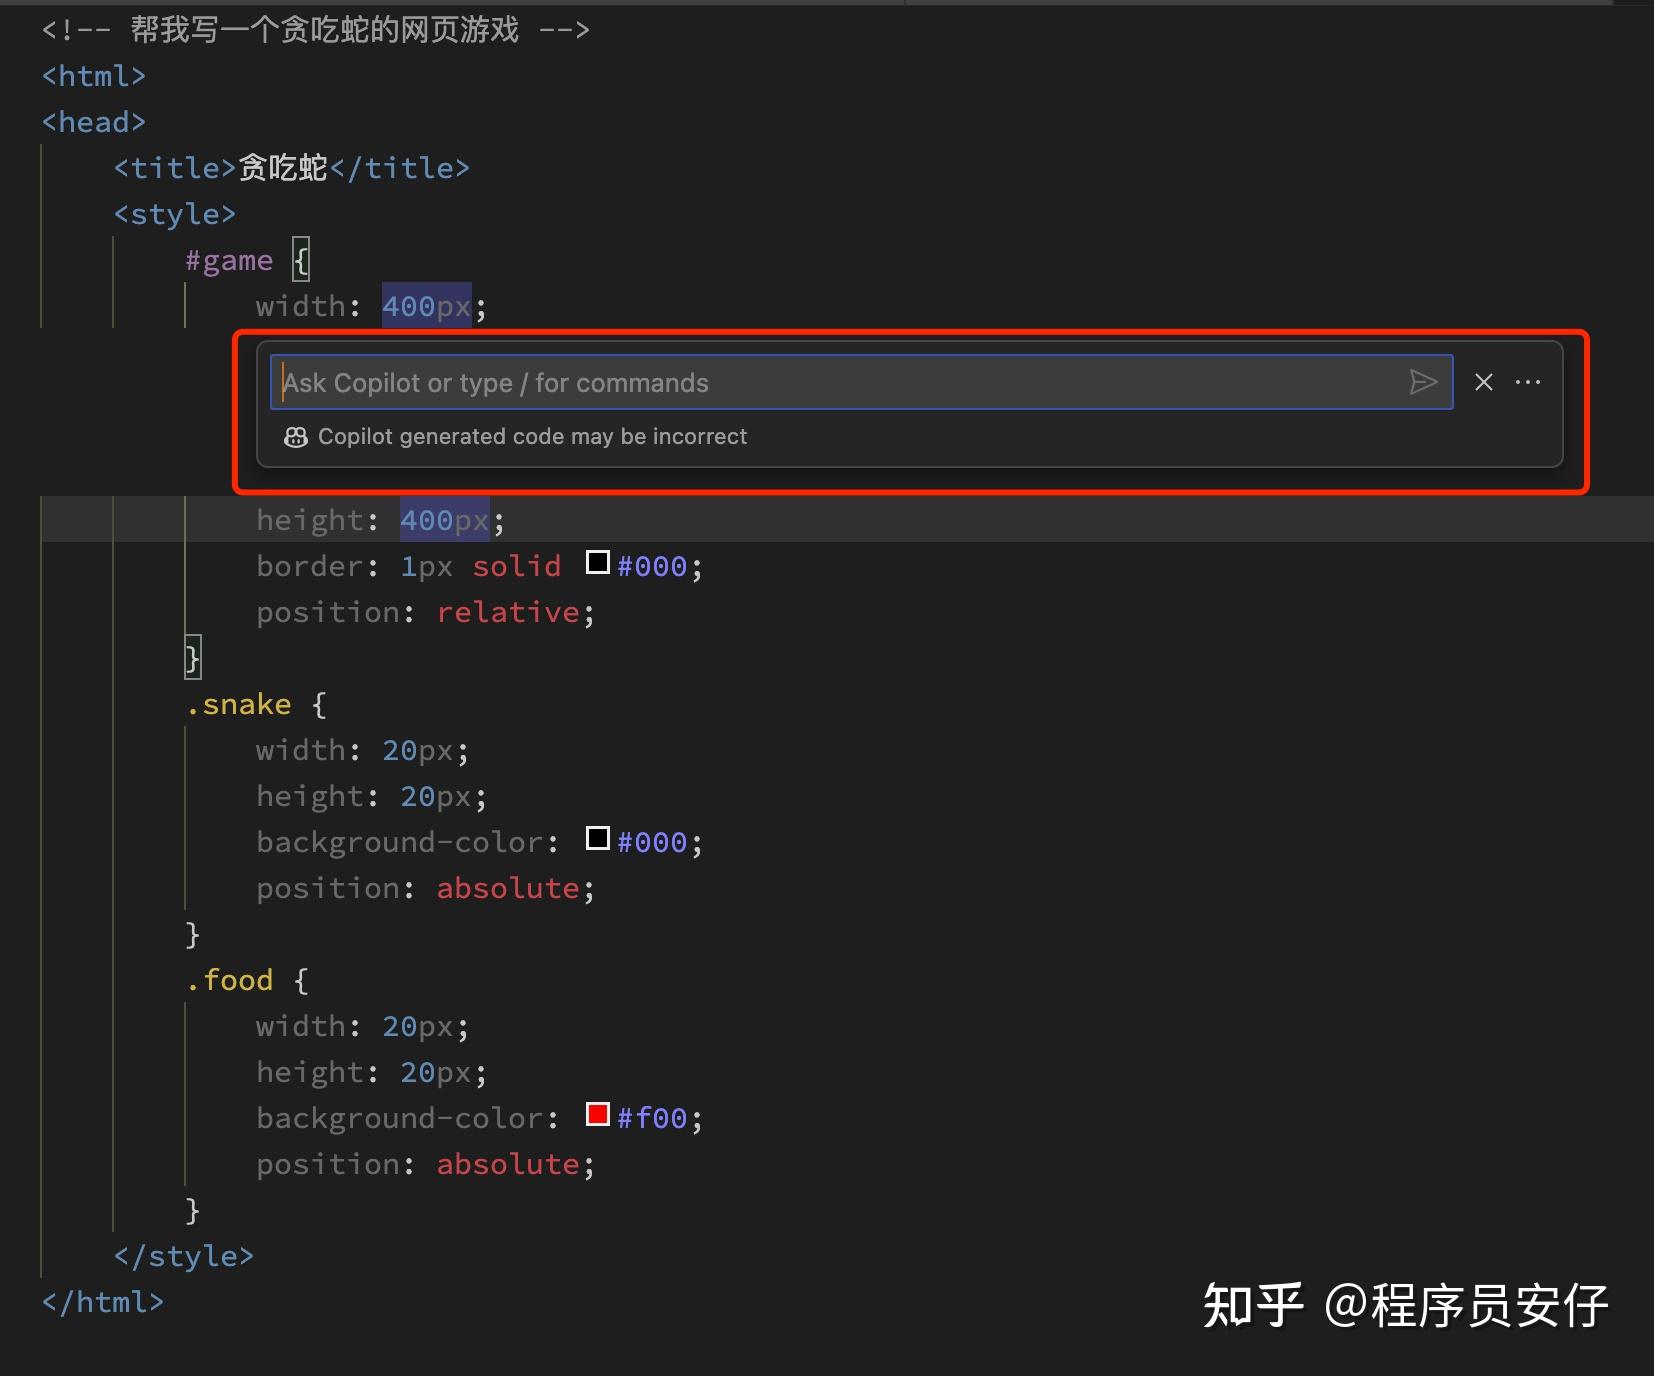Viewport: 1654px width, 1376px height.
Task: Click the 'Copilot generated code may be incorrect' notice
Action: pyautogui.click(x=532, y=436)
